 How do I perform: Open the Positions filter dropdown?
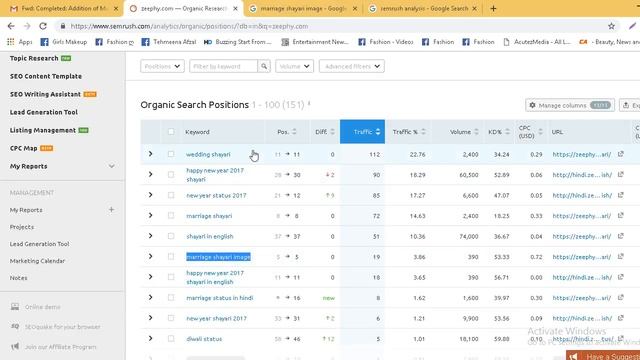pos(162,66)
